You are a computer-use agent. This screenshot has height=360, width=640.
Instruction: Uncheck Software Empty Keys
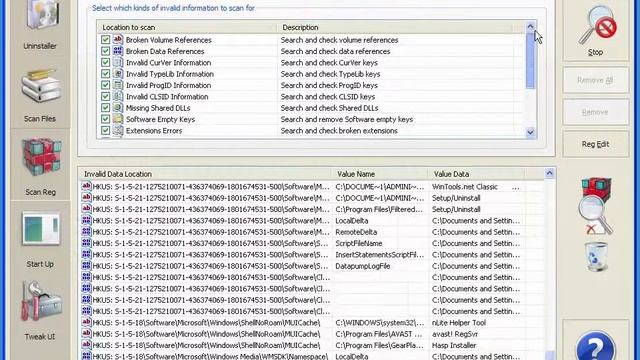point(105,119)
